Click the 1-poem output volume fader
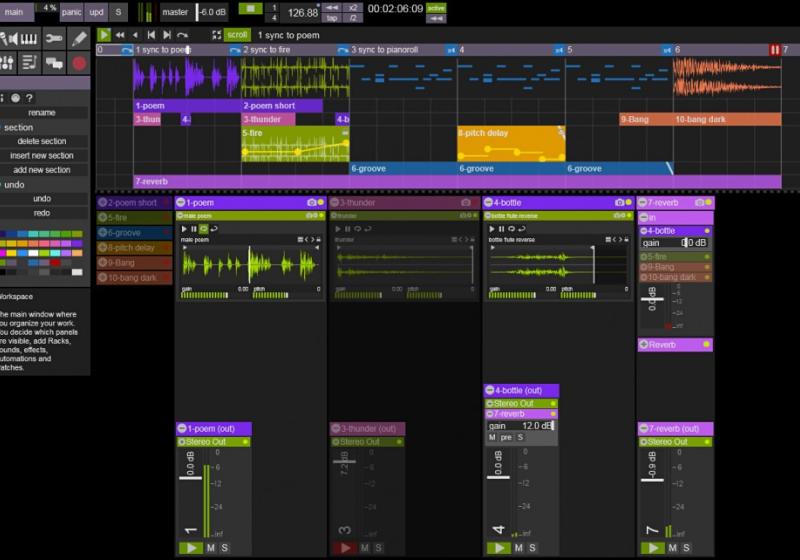The image size is (800, 560). [x=190, y=478]
